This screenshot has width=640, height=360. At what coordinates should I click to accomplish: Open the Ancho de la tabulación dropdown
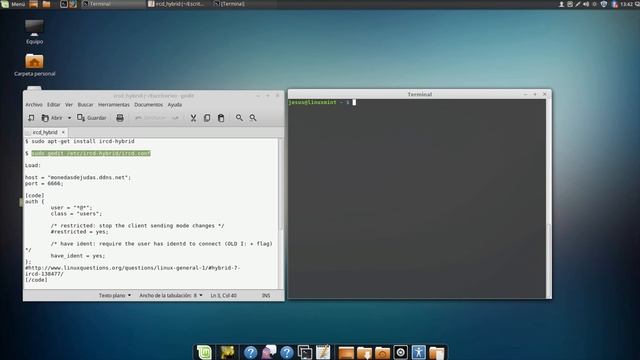(x=171, y=295)
